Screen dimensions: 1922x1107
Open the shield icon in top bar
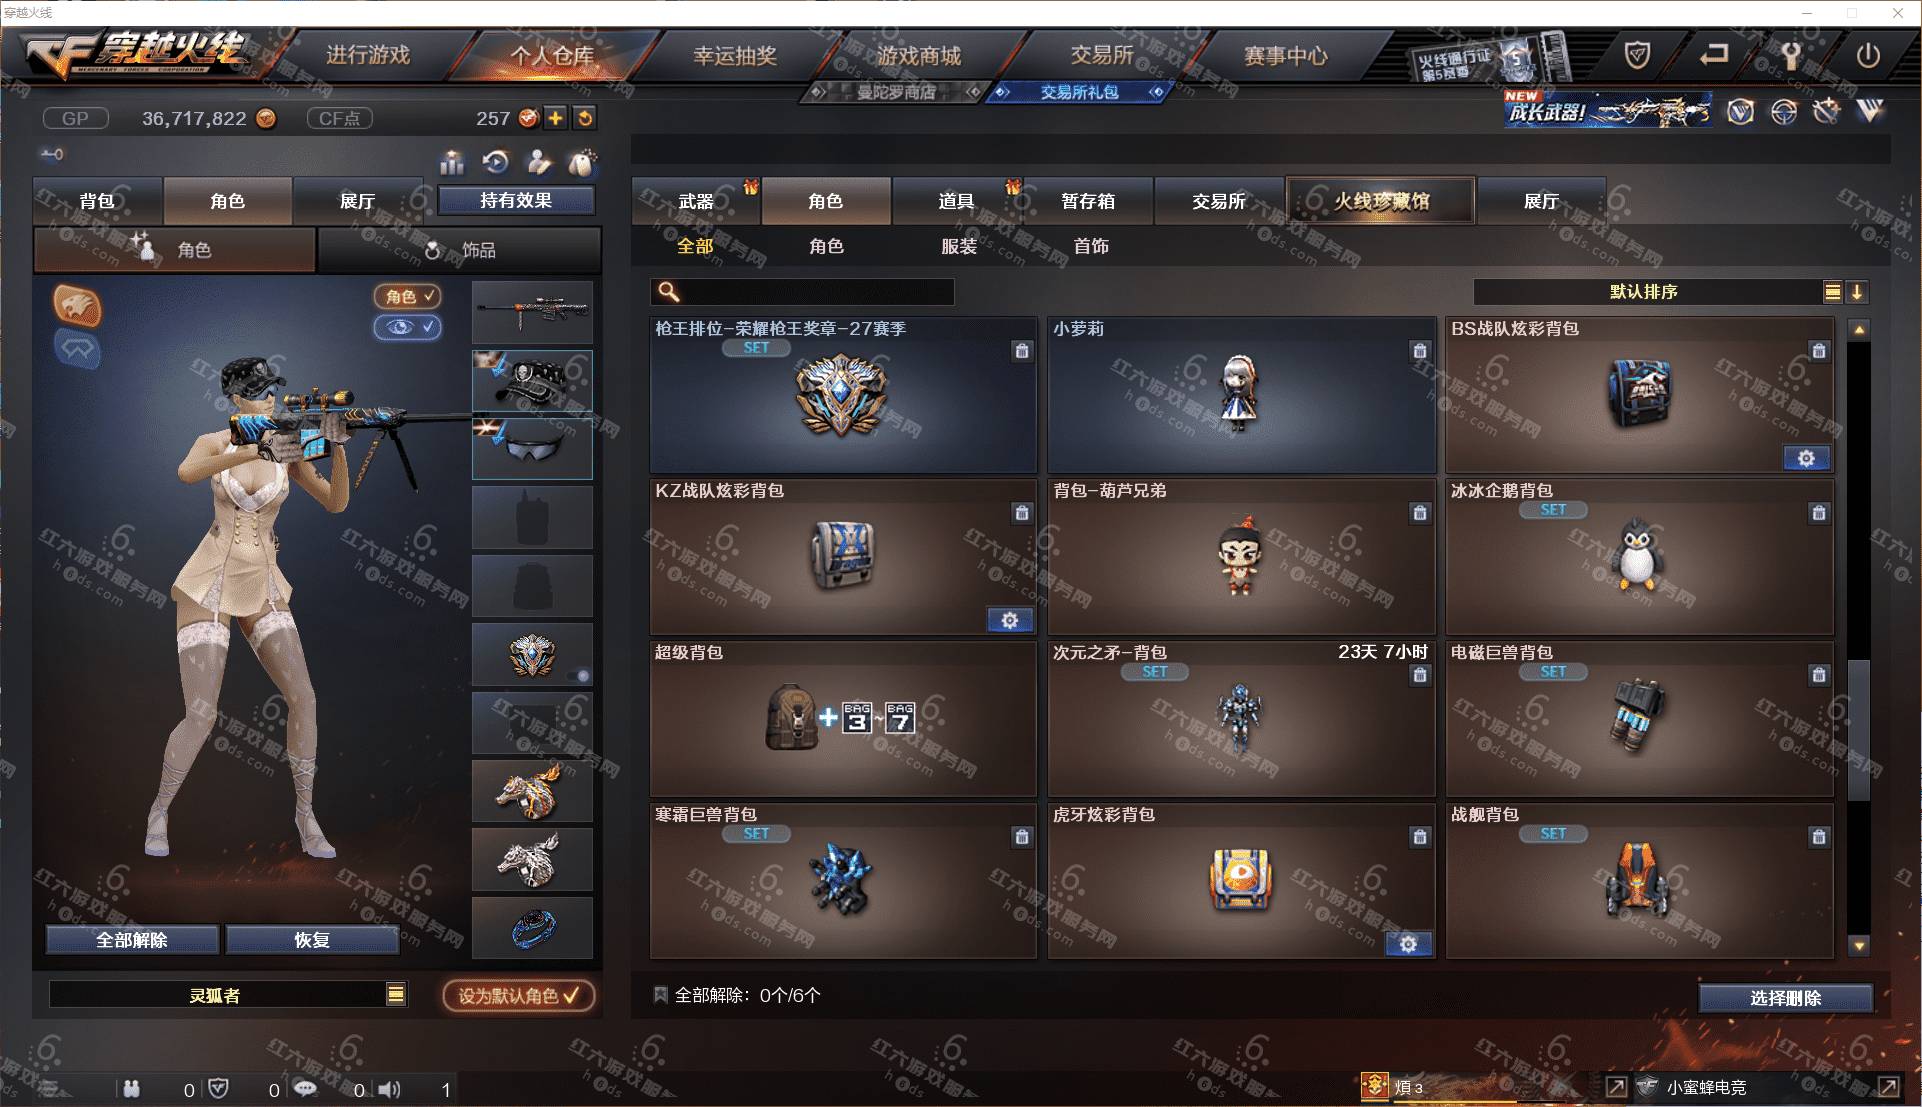click(1637, 55)
